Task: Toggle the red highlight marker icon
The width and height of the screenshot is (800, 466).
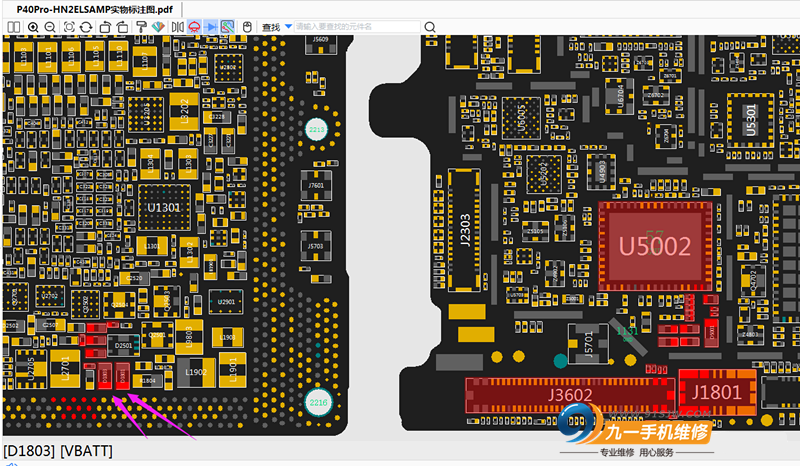Action: click(194, 27)
